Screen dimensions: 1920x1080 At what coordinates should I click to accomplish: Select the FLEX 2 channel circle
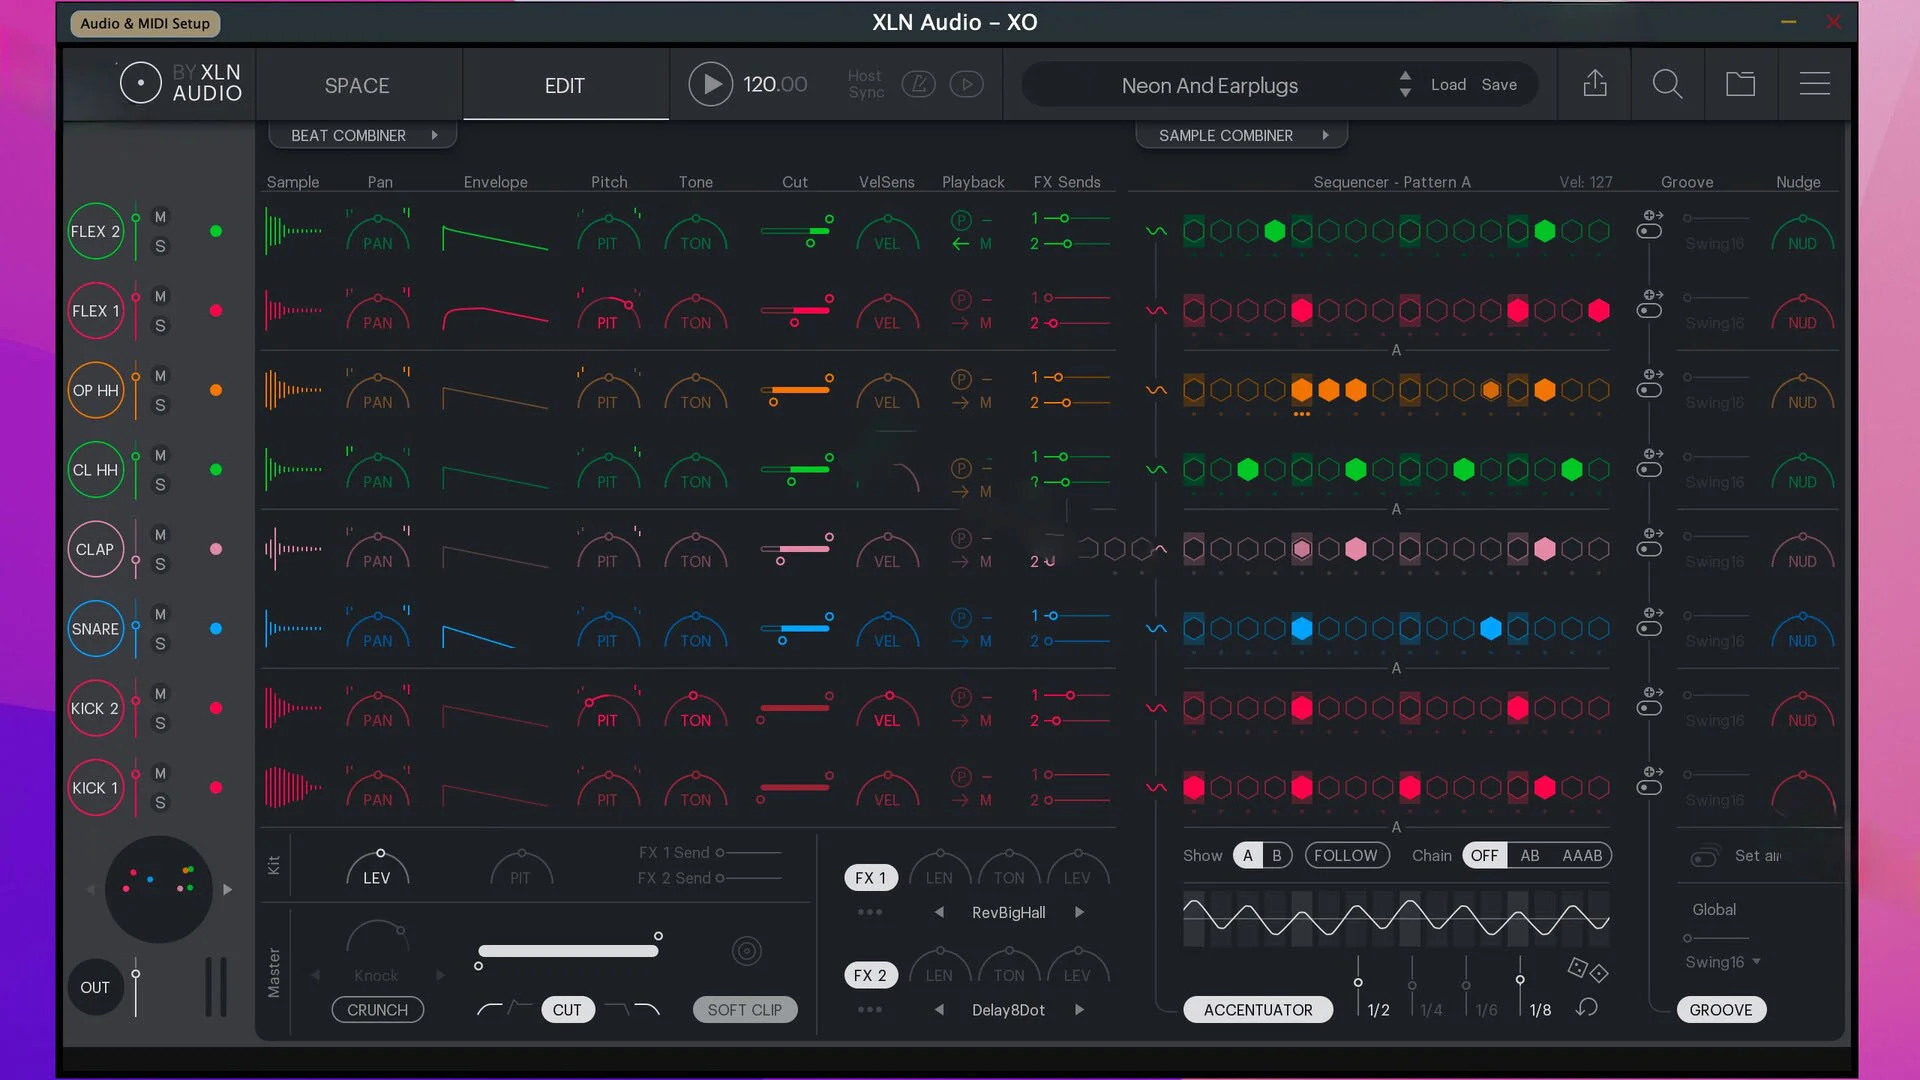tap(95, 231)
